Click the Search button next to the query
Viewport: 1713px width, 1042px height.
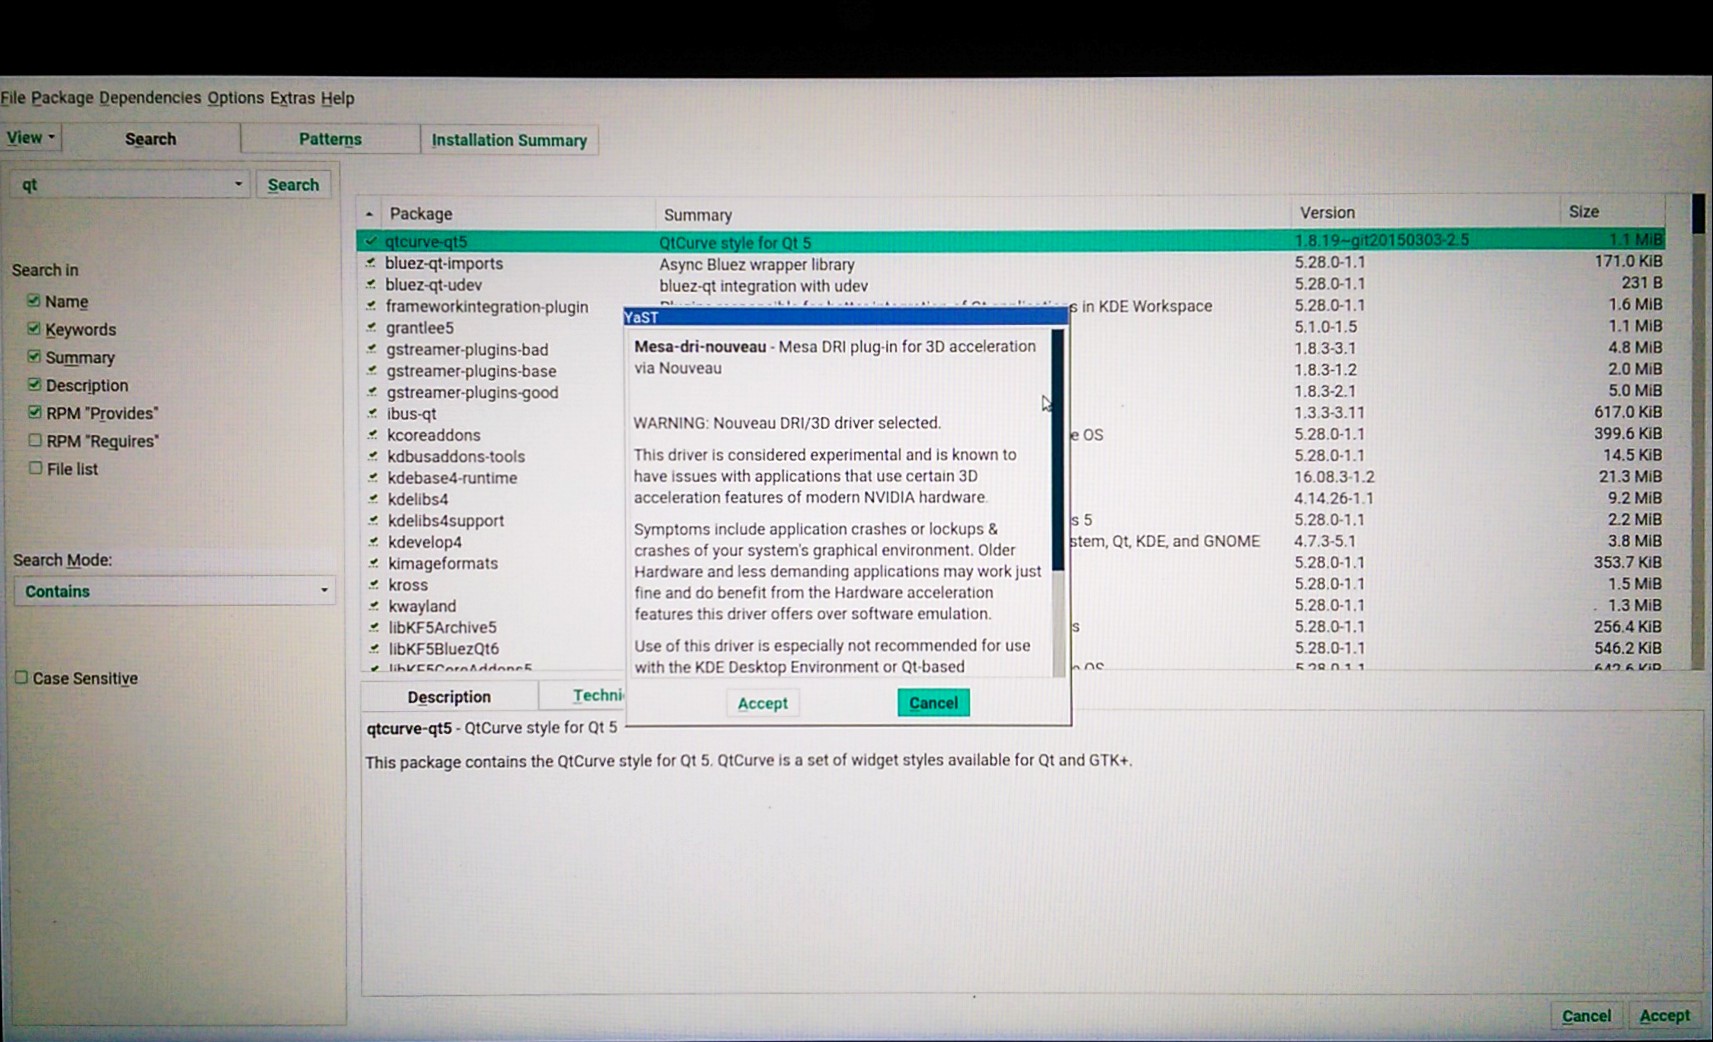tap(293, 185)
